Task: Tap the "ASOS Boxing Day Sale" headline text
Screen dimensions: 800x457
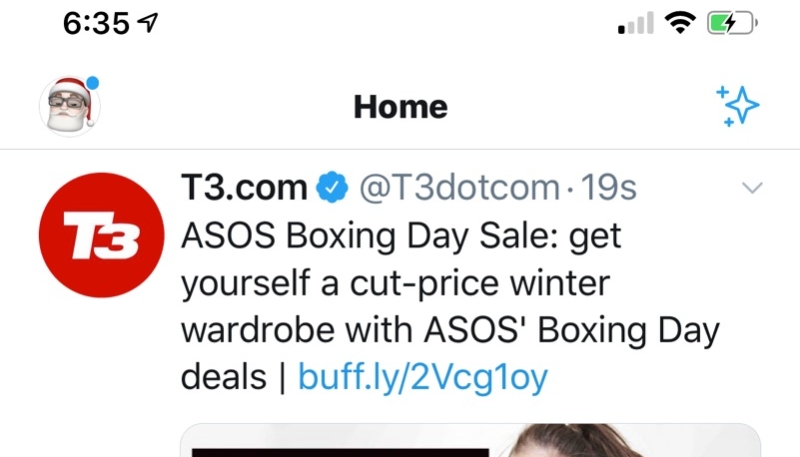Action: (x=401, y=236)
